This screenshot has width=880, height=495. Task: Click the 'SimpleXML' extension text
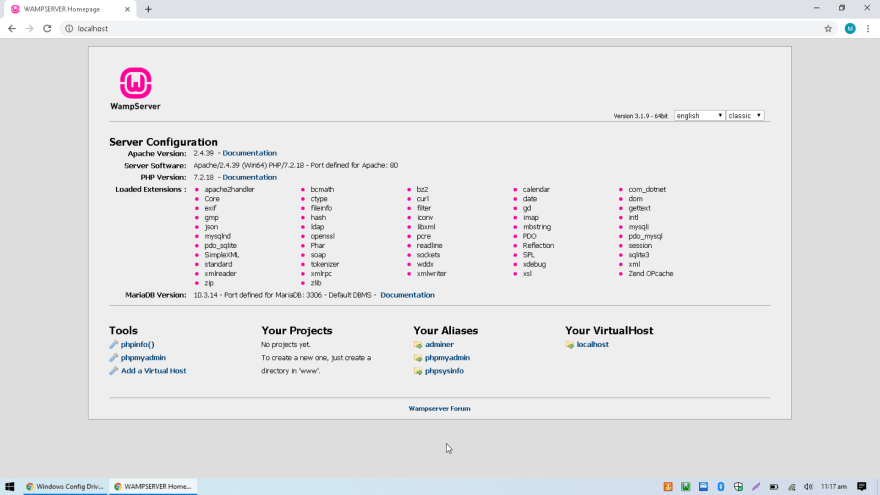pos(222,255)
